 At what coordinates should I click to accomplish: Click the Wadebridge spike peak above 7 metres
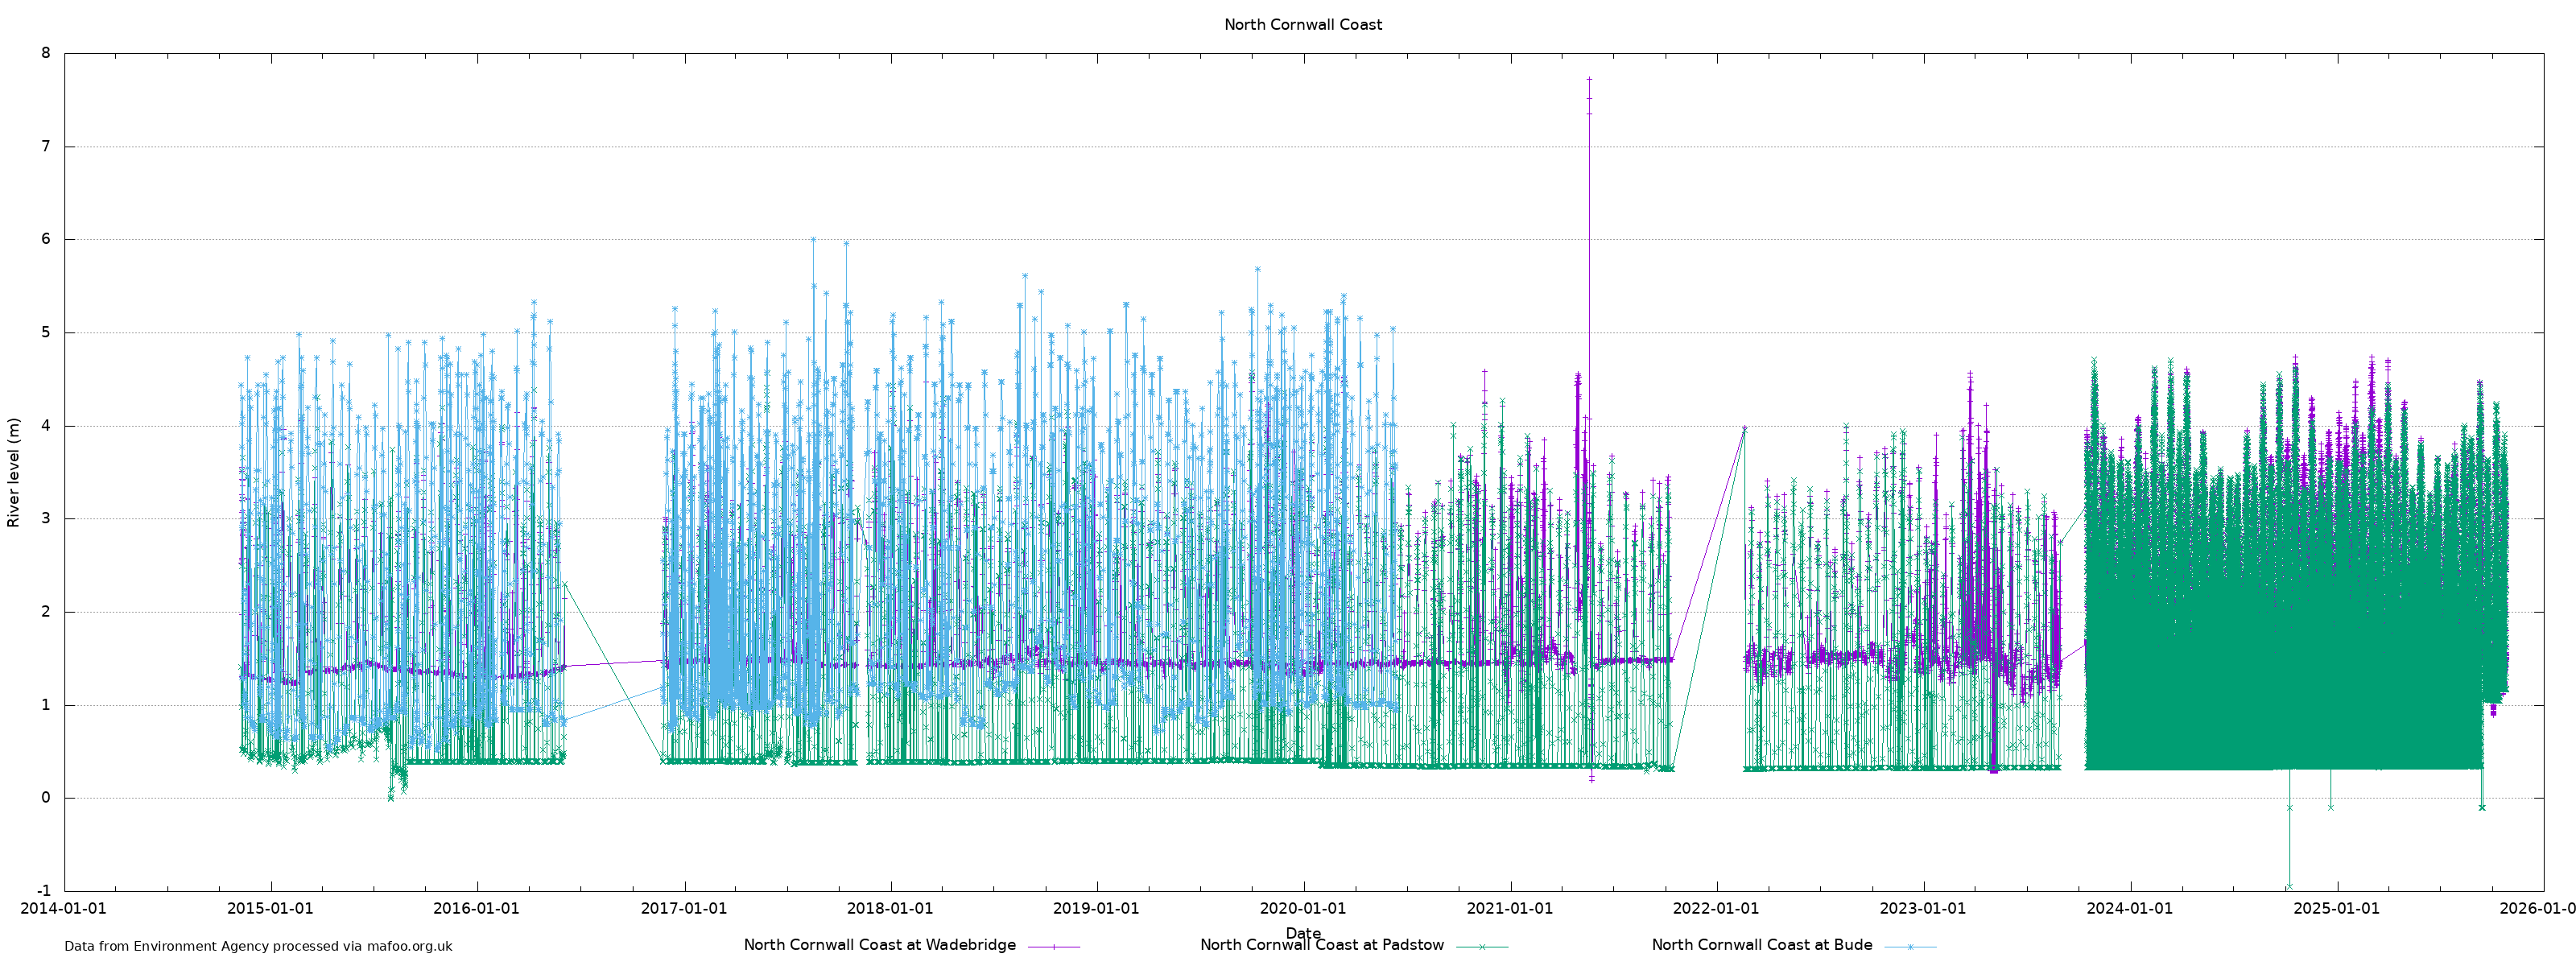(1589, 79)
